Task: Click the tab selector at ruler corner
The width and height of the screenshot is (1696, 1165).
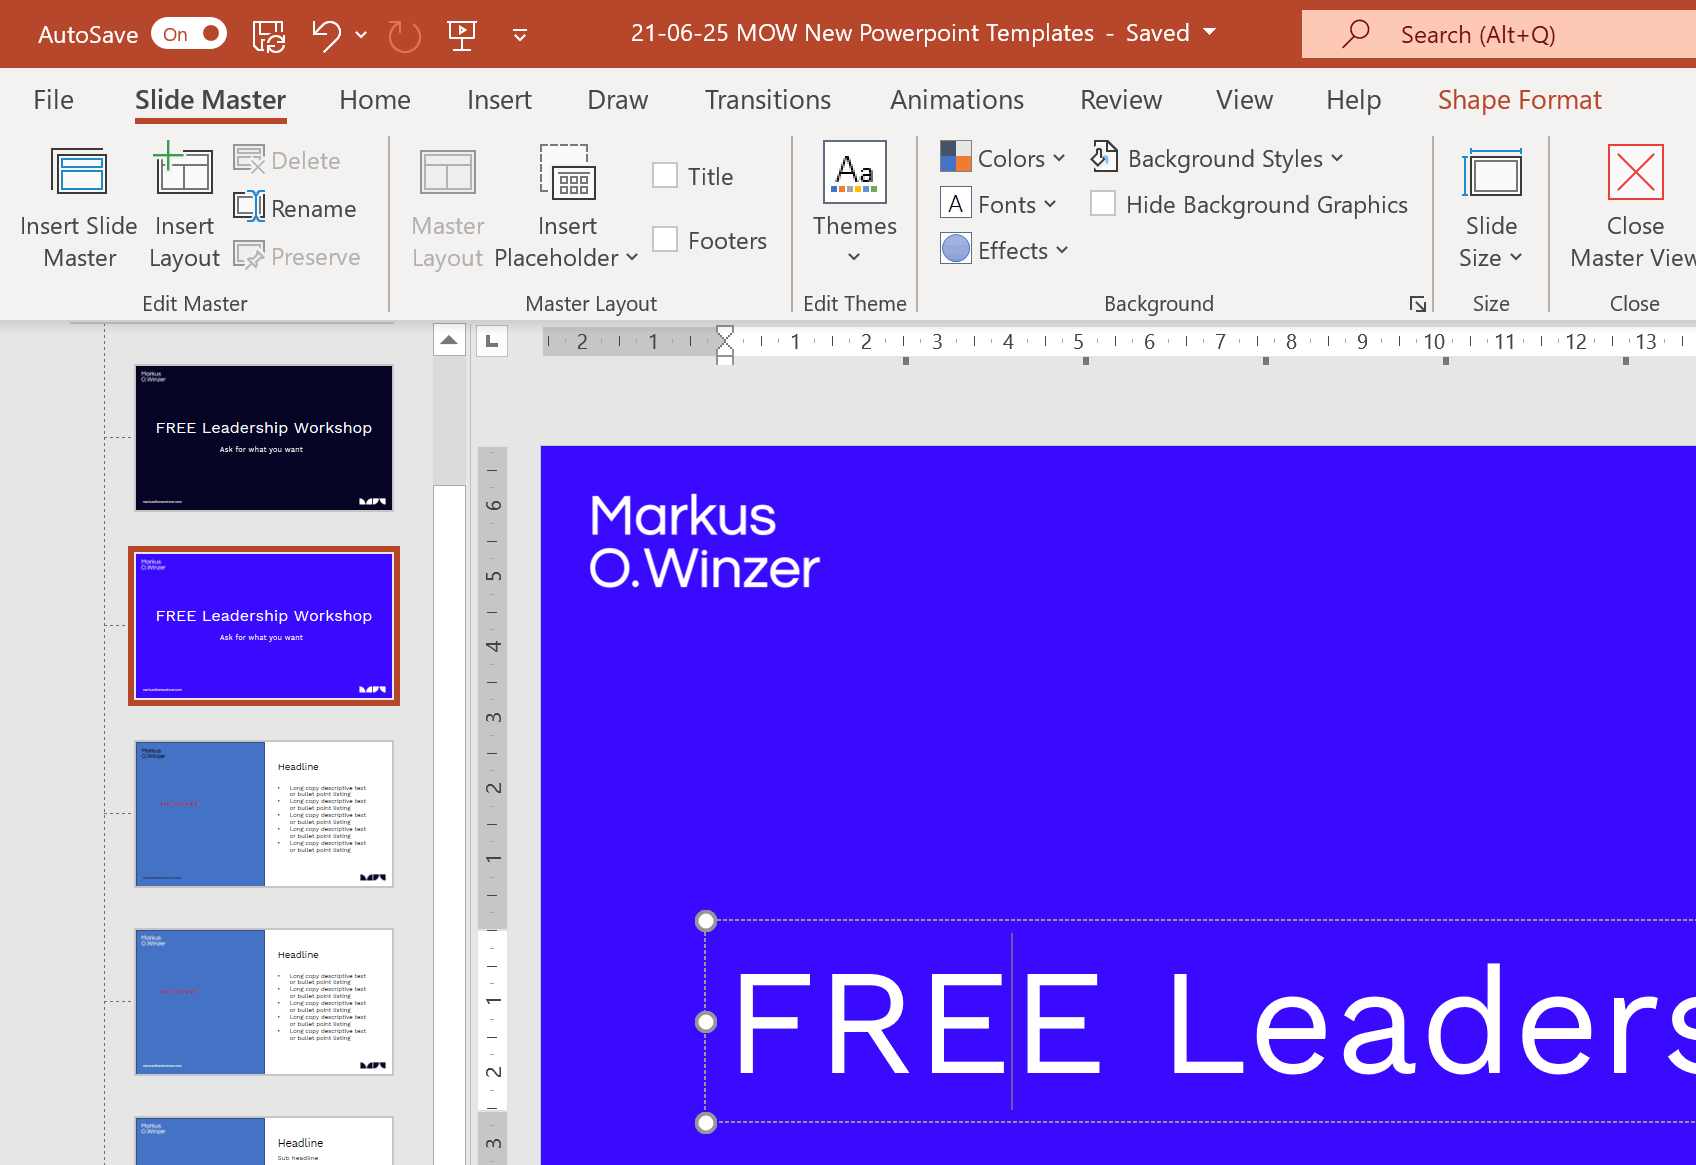Action: coord(492,341)
